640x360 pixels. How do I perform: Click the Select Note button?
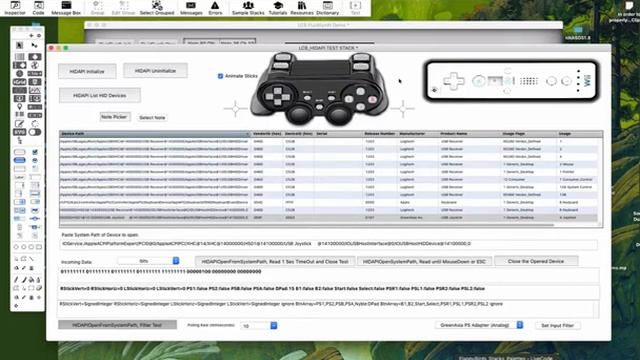click(152, 118)
